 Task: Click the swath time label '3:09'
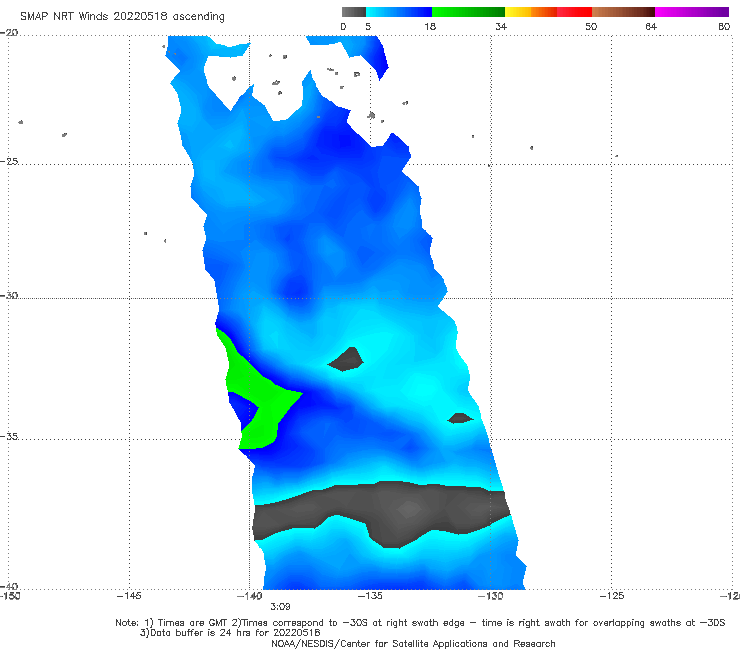click(x=280, y=607)
